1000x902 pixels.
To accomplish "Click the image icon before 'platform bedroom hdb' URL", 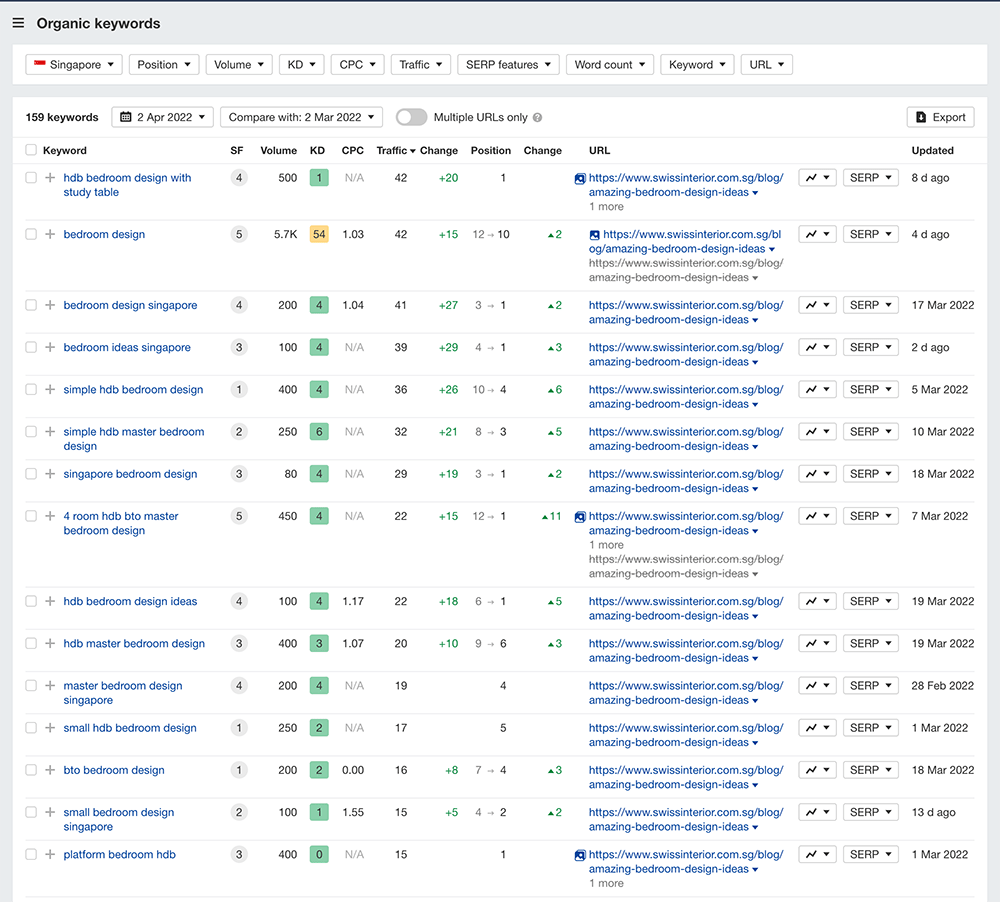I will click(580, 856).
